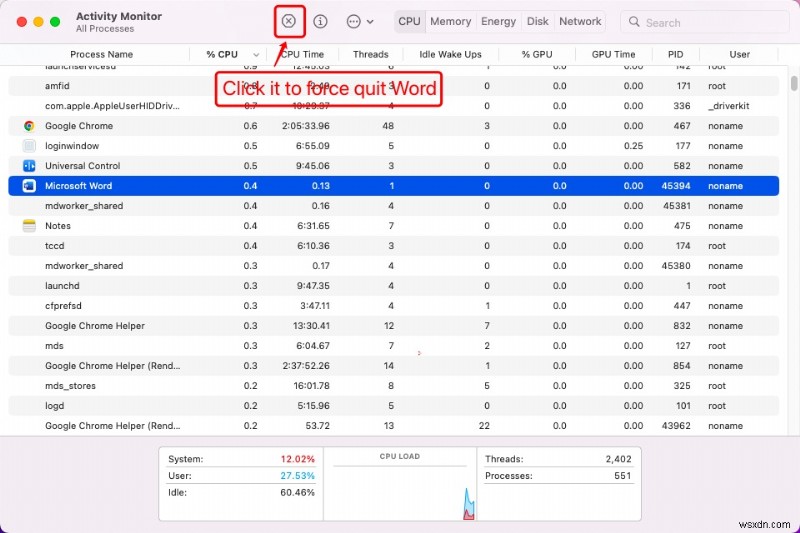Select the tccd process
The height and width of the screenshot is (533, 800).
(55, 246)
